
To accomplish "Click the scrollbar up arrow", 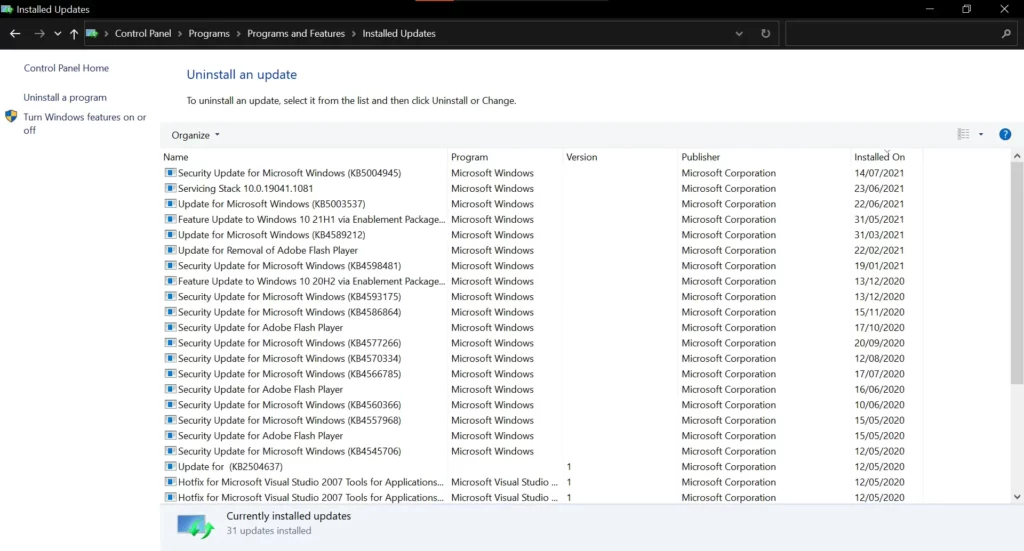I will (1017, 156).
